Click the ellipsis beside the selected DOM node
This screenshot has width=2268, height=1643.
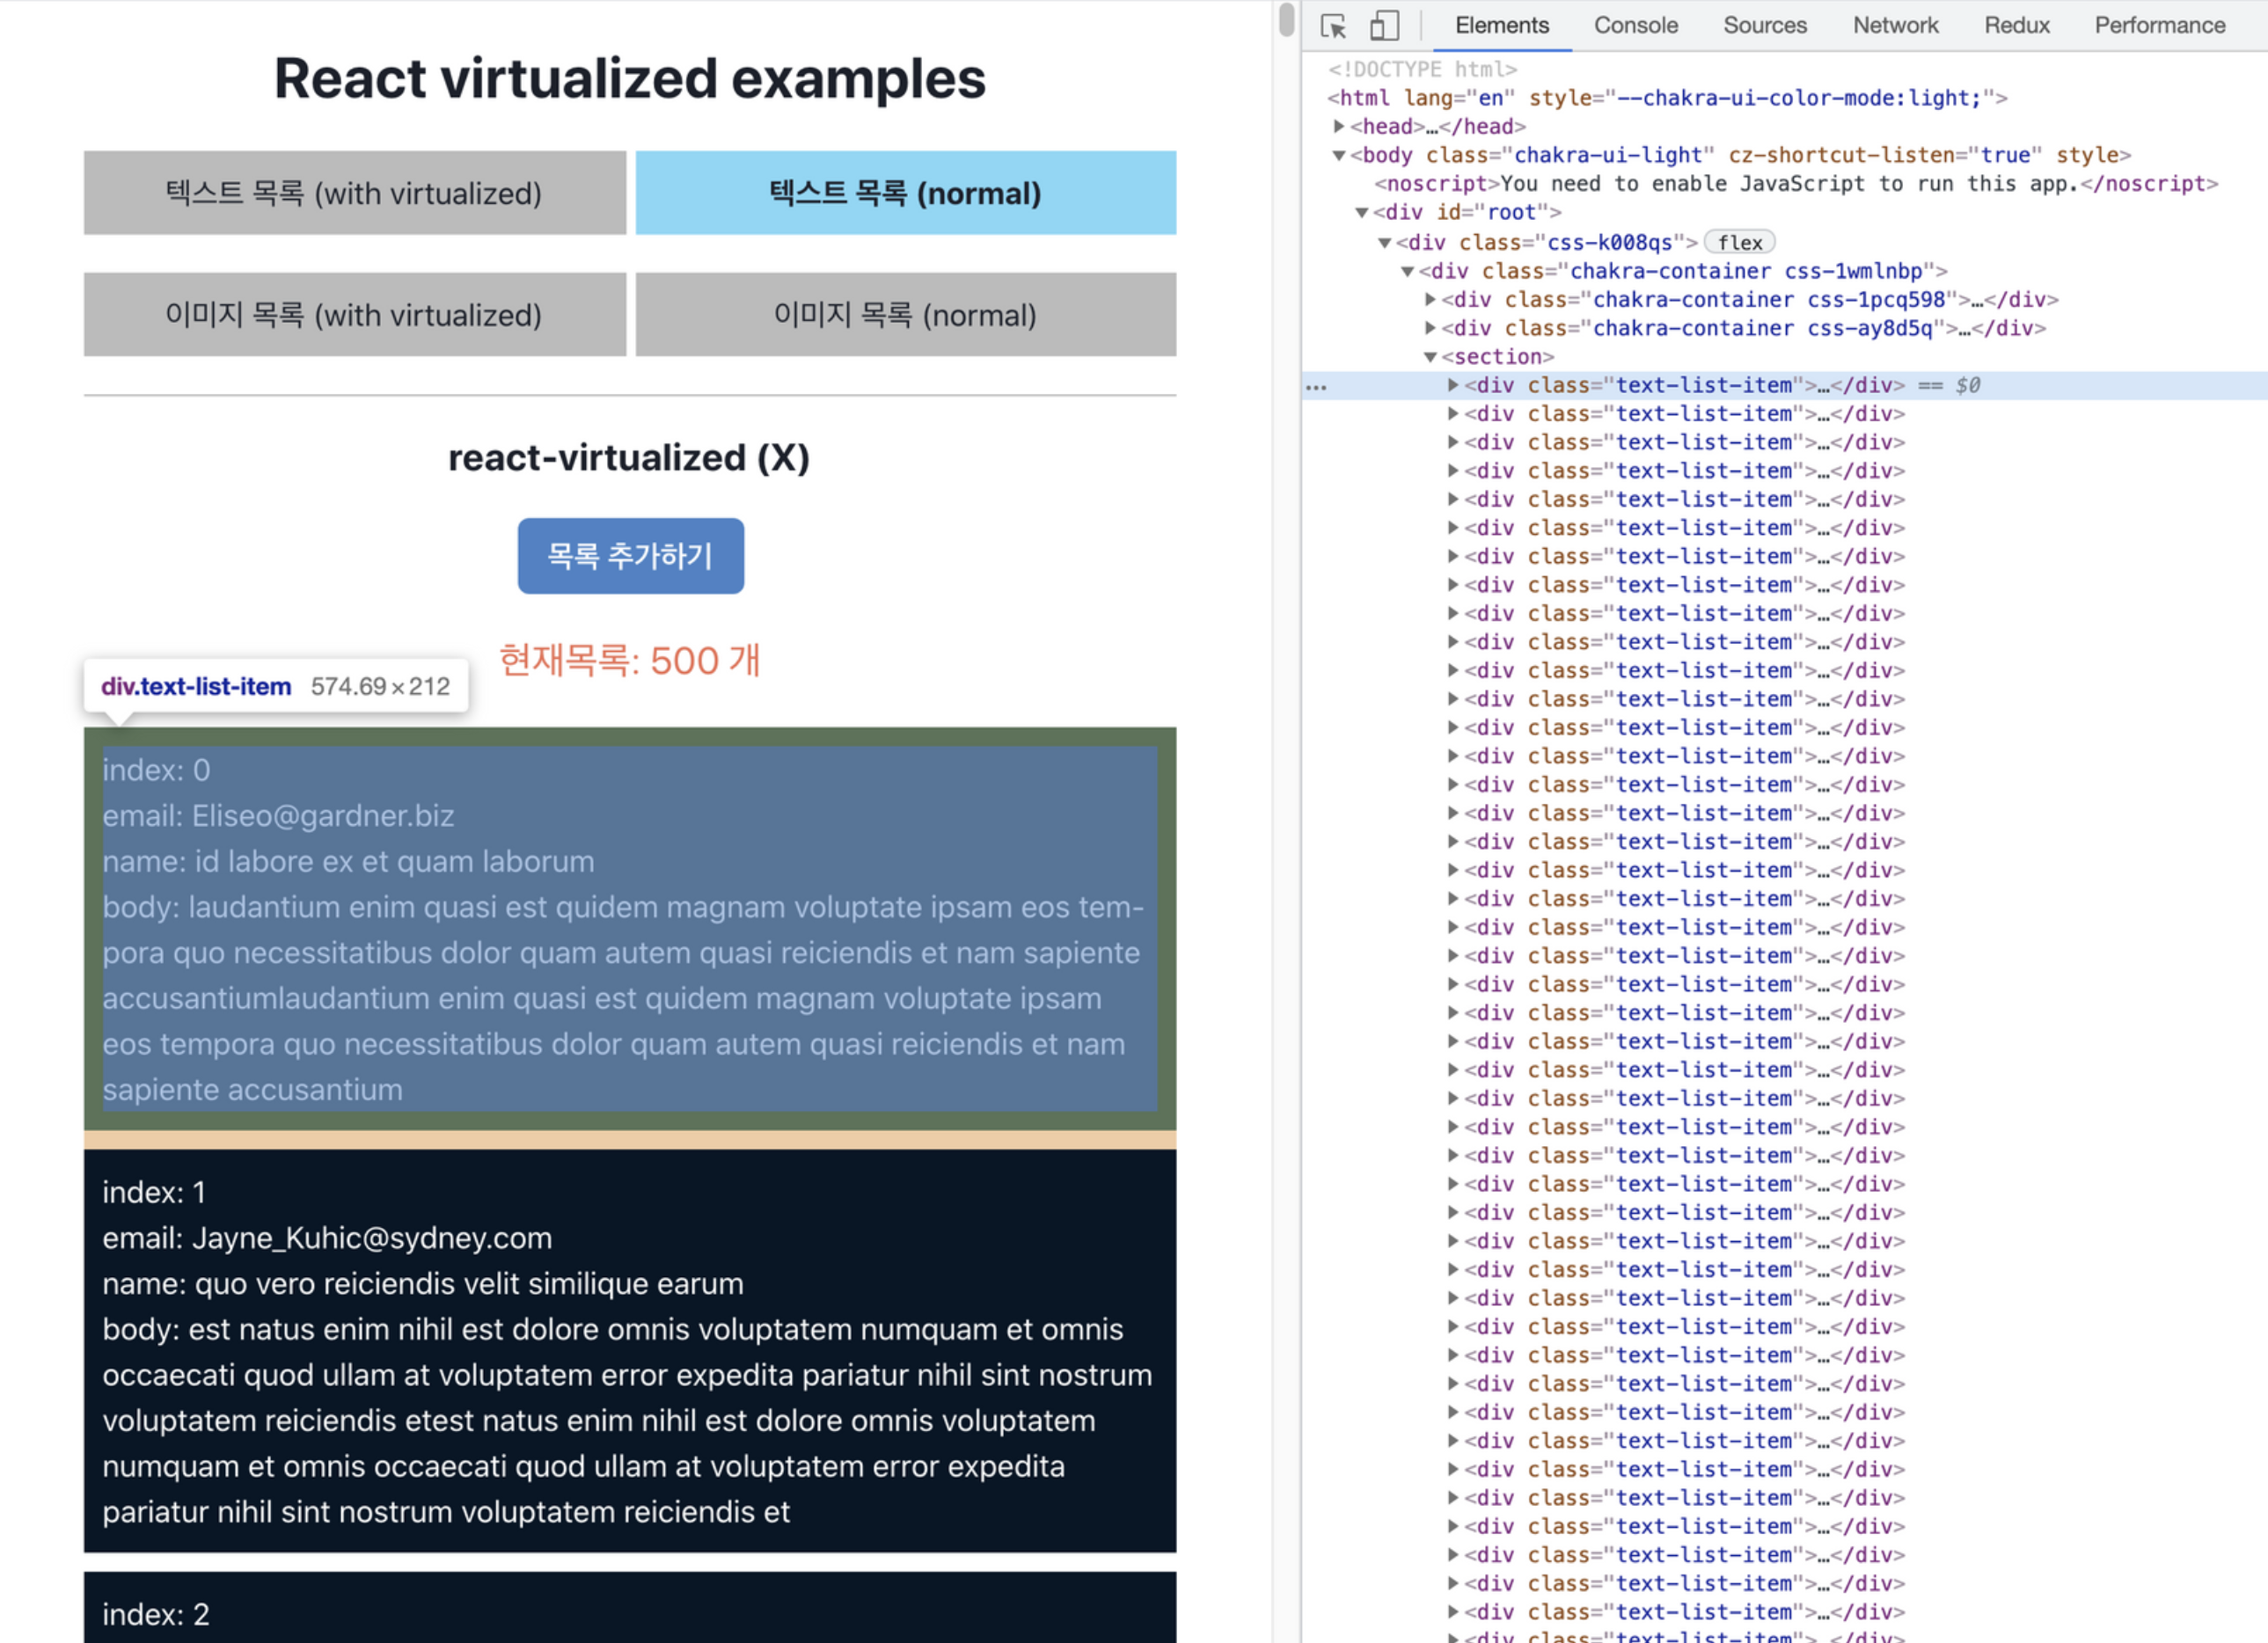(x=1316, y=387)
